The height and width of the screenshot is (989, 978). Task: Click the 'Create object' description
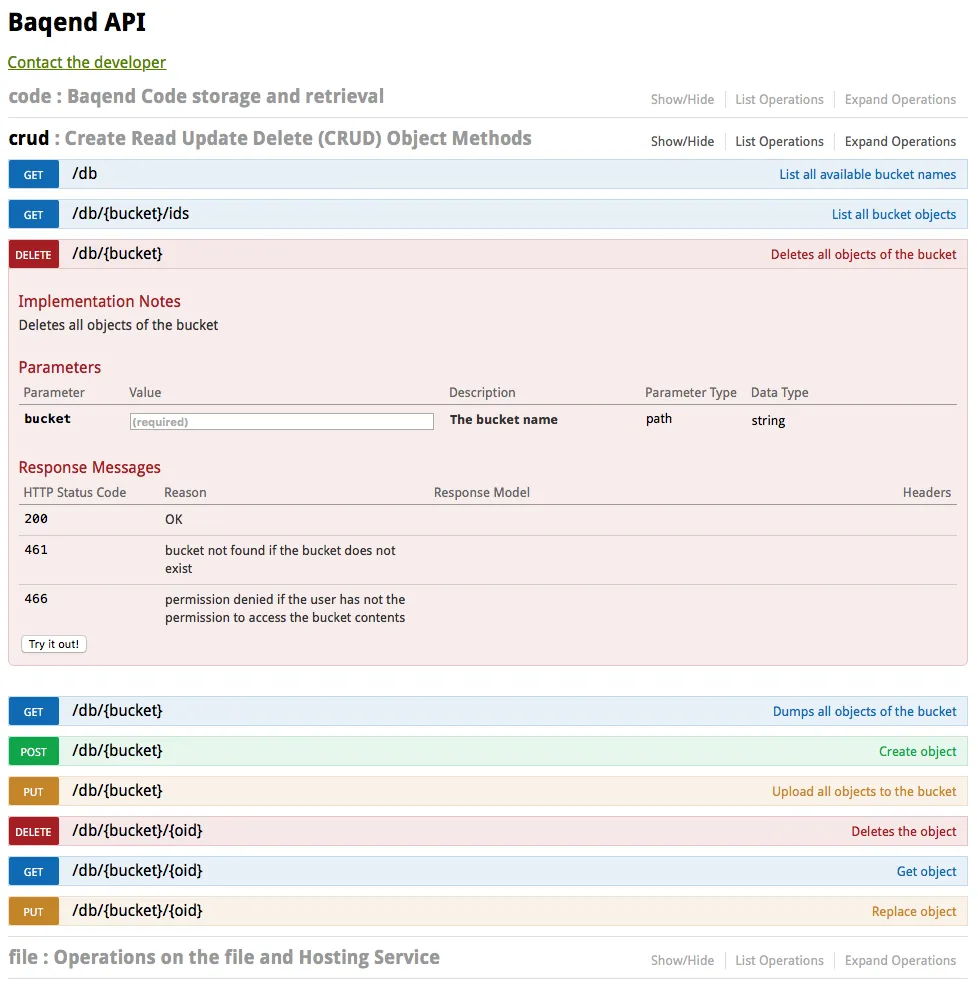[x=917, y=752]
